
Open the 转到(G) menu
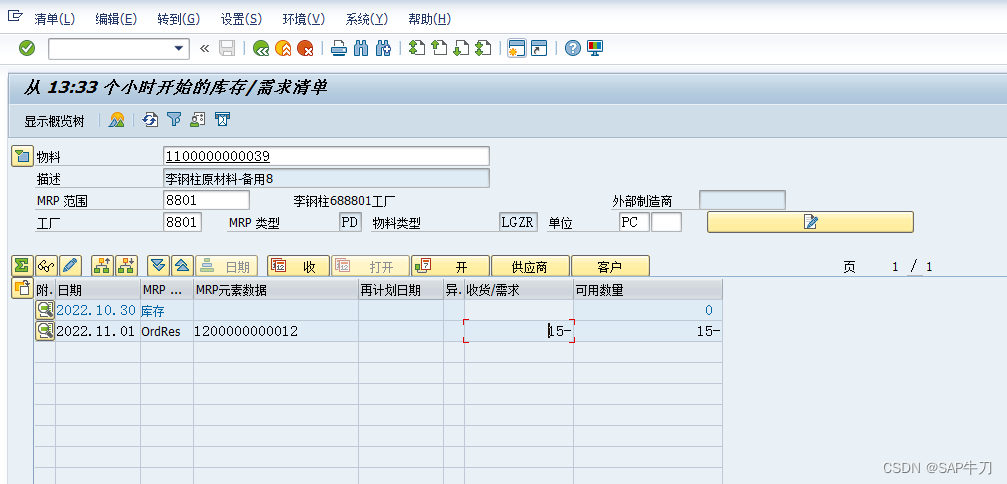click(179, 19)
